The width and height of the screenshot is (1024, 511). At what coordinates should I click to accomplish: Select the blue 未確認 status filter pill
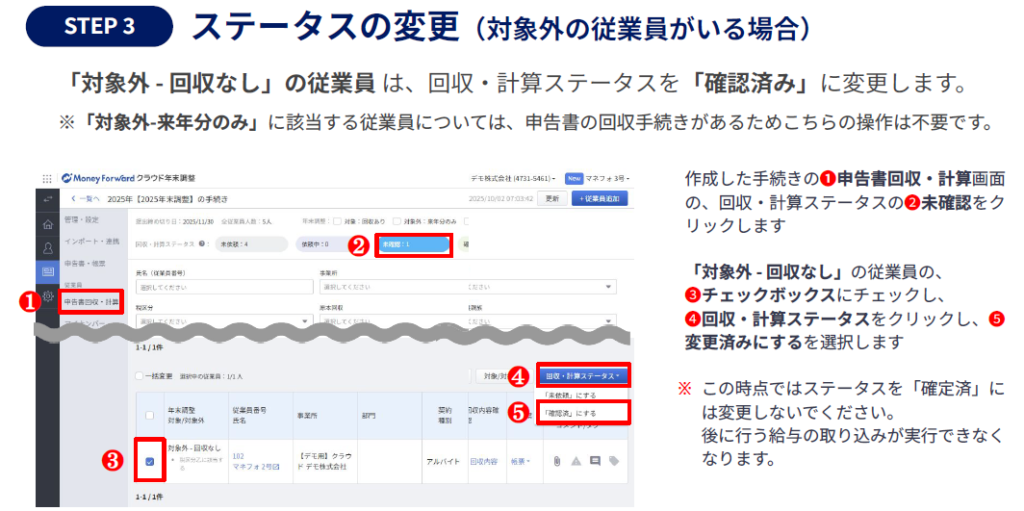(414, 243)
